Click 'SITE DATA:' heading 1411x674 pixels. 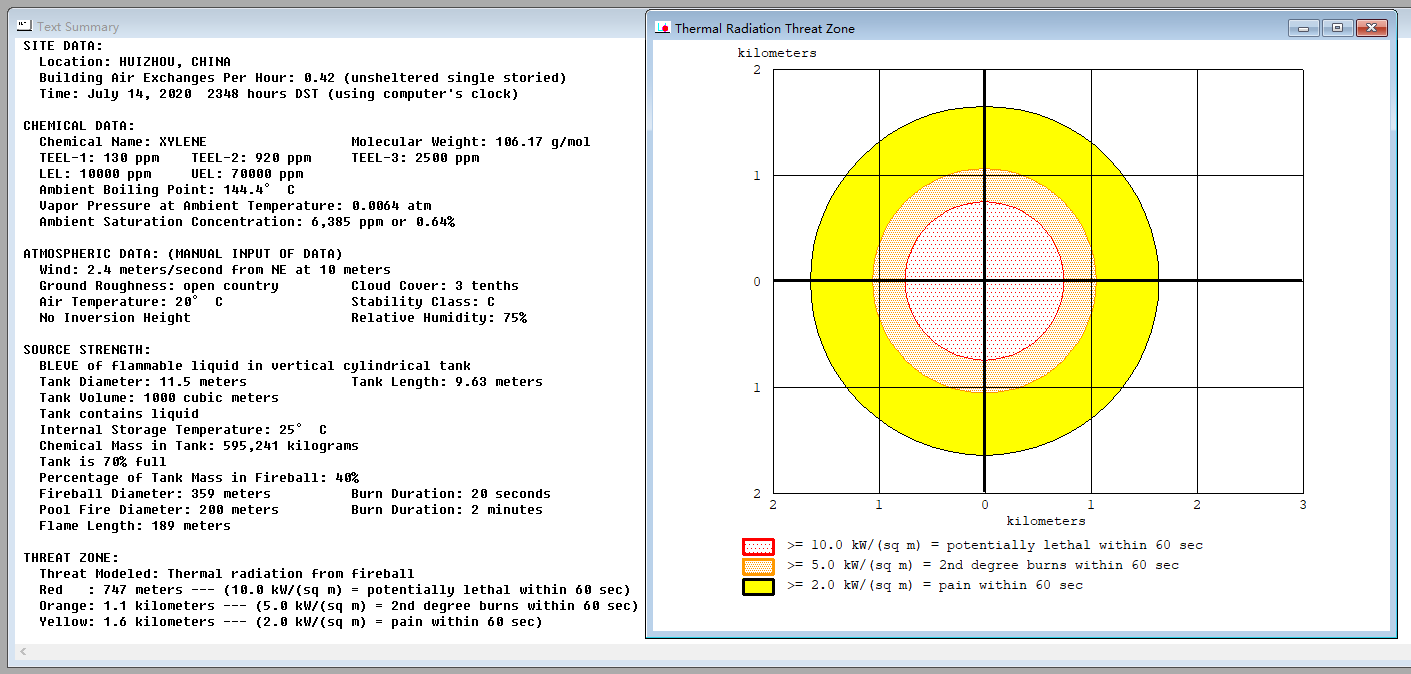click(63, 46)
